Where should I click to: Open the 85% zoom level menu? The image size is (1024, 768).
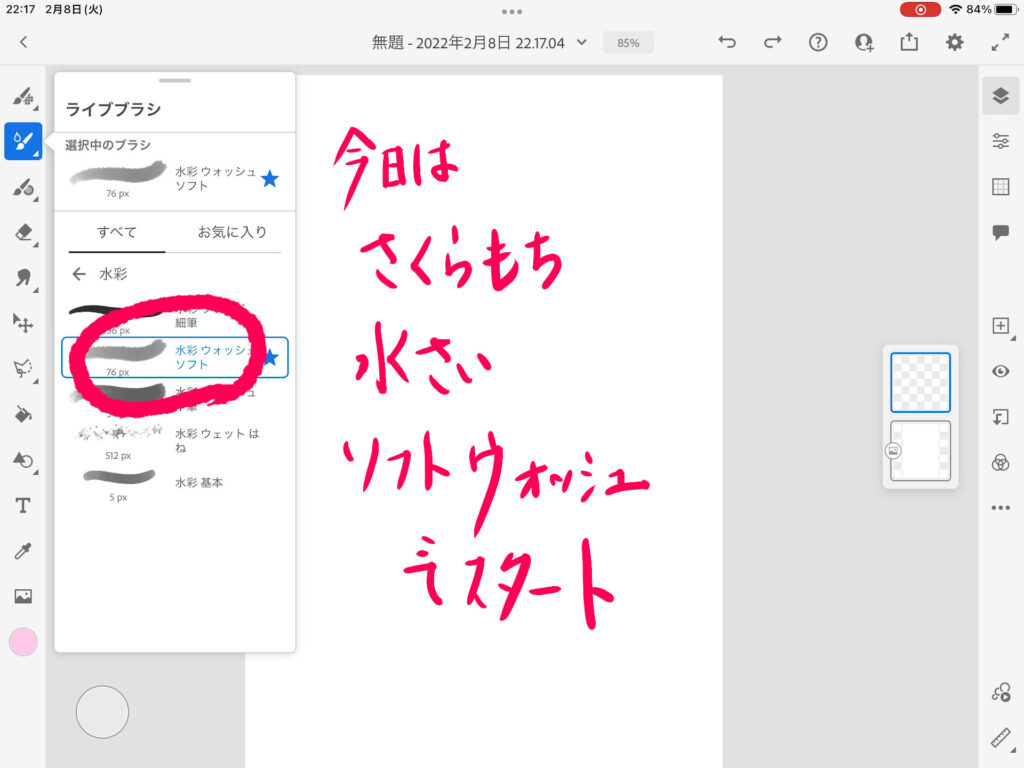pos(628,43)
